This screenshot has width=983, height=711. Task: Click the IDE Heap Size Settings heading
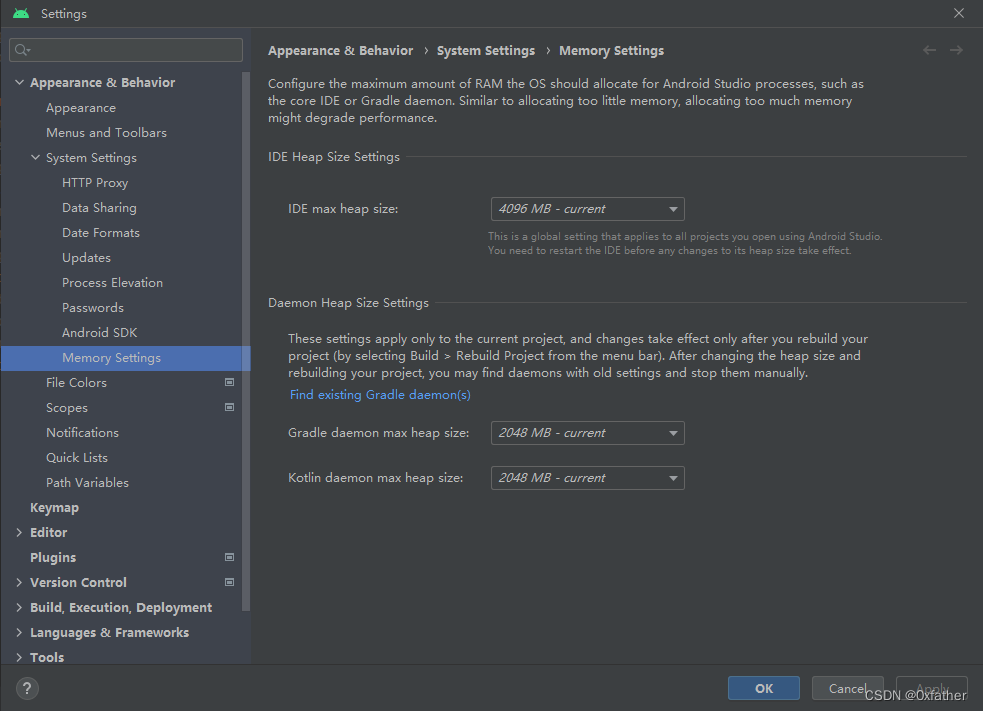coord(334,157)
